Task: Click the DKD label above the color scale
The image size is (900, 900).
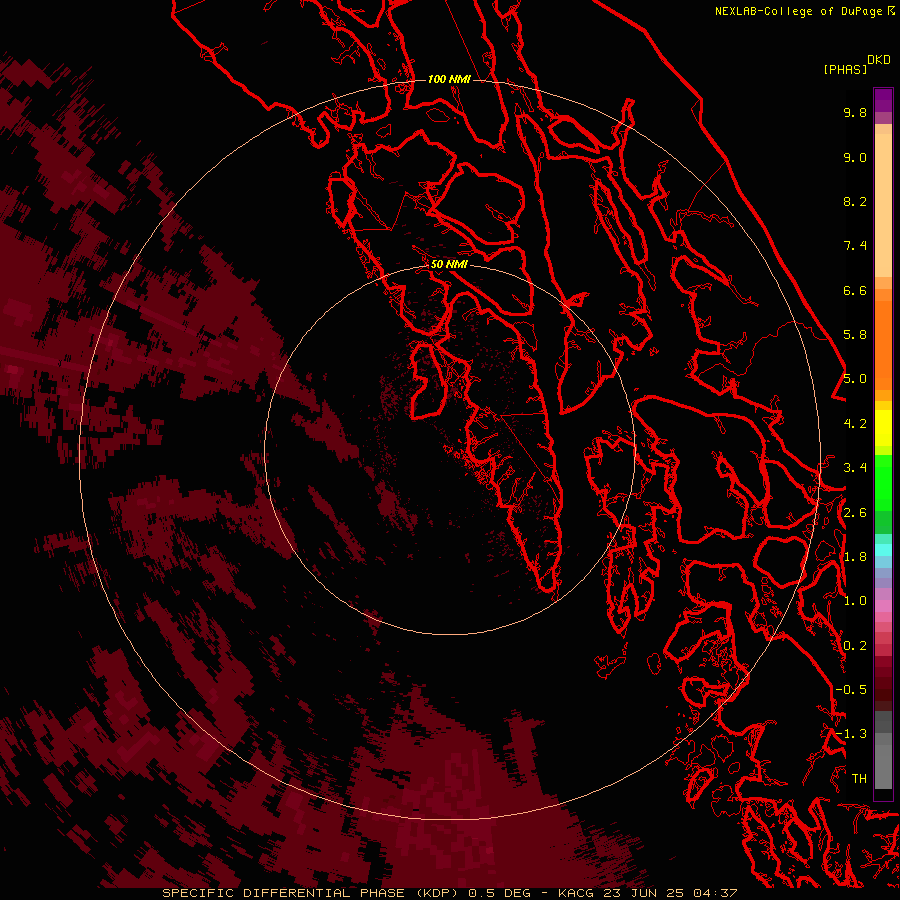Action: coord(879,60)
